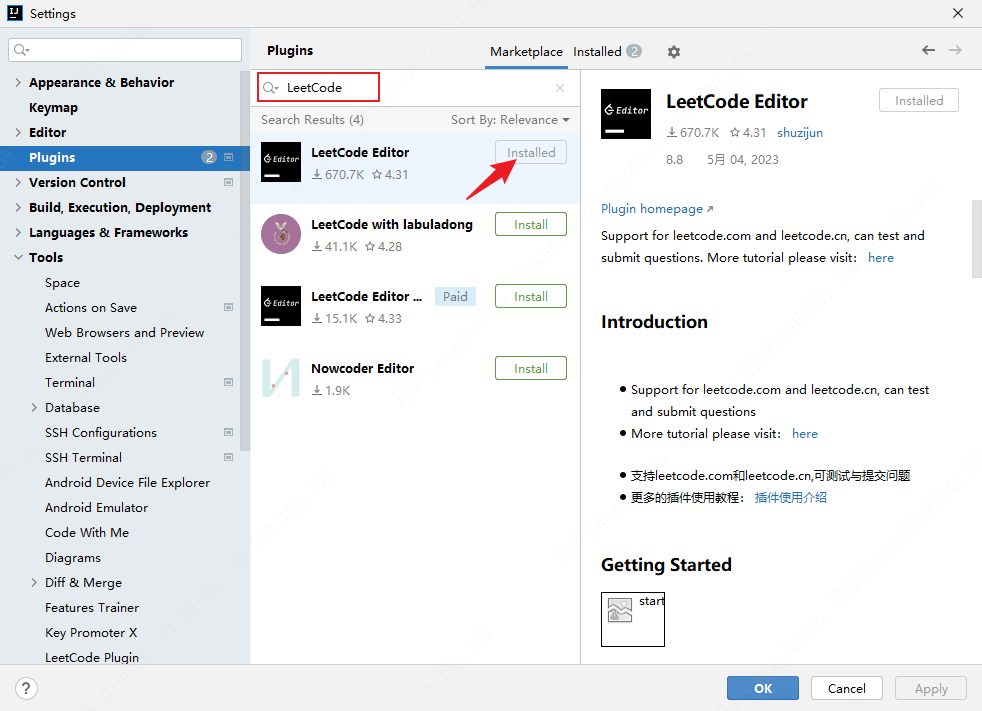The height and width of the screenshot is (711, 982).
Task: Expand Version Control section
Action: point(18,182)
